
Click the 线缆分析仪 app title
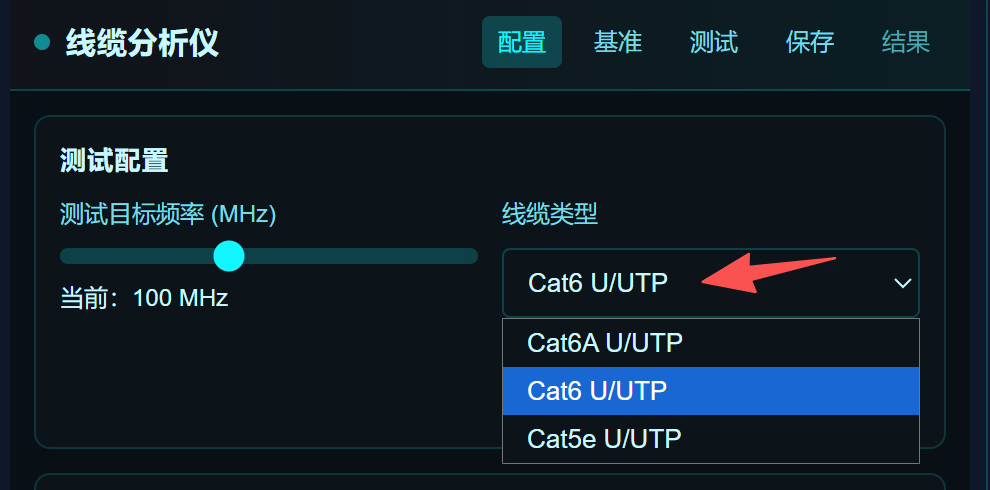tap(142, 43)
